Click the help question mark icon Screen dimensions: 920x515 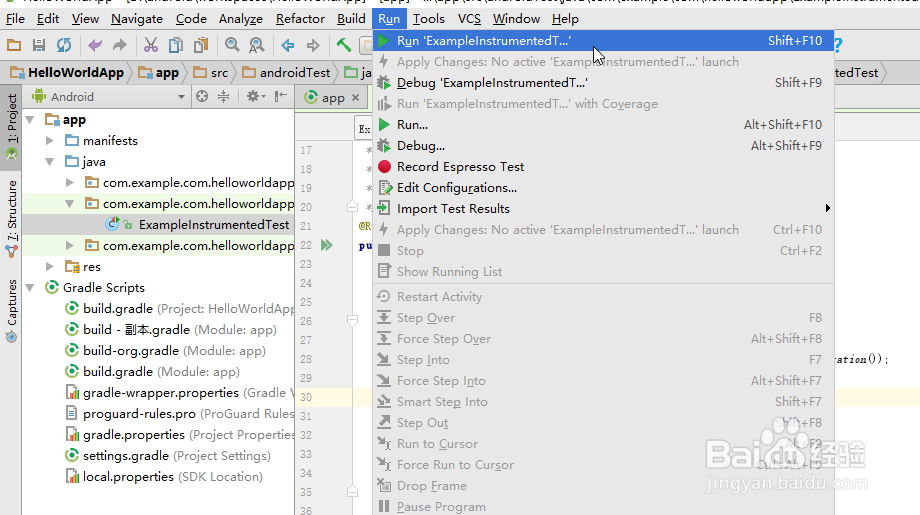[838, 45]
